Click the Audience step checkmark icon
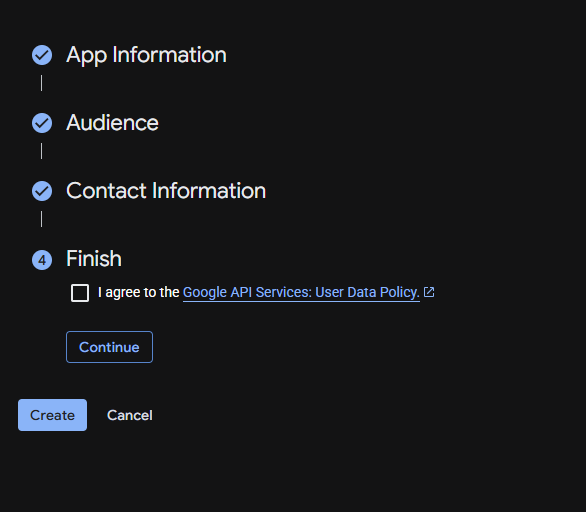Image resolution: width=586 pixels, height=512 pixels. (x=42, y=123)
